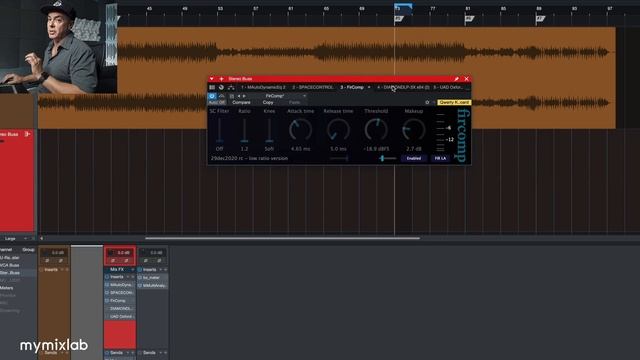Adjust the SC Filter slider
Viewport: 640px width, 360px height.
(220, 130)
